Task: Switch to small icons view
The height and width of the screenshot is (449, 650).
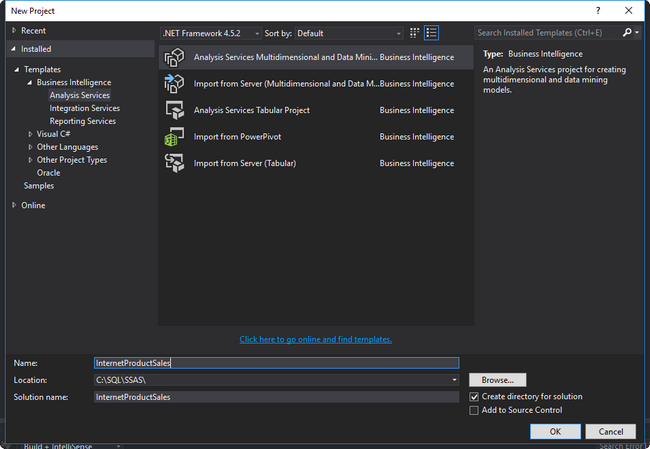Action: pos(414,33)
